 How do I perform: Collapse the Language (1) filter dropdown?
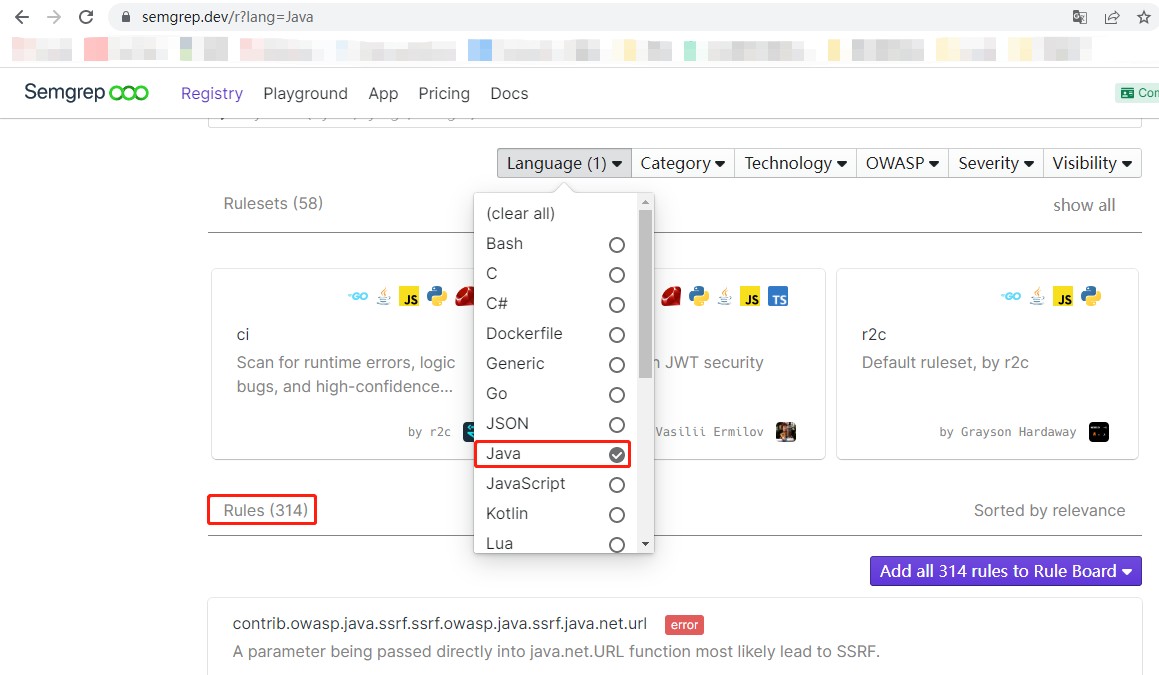pyautogui.click(x=564, y=163)
